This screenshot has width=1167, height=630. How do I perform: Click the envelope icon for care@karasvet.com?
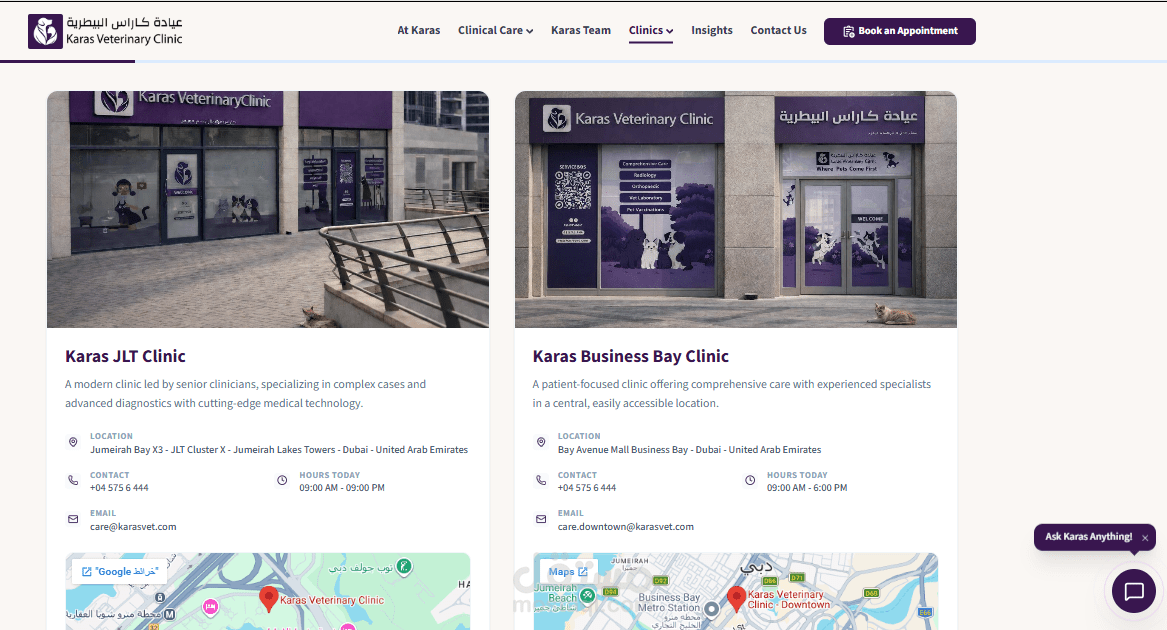tap(73, 519)
